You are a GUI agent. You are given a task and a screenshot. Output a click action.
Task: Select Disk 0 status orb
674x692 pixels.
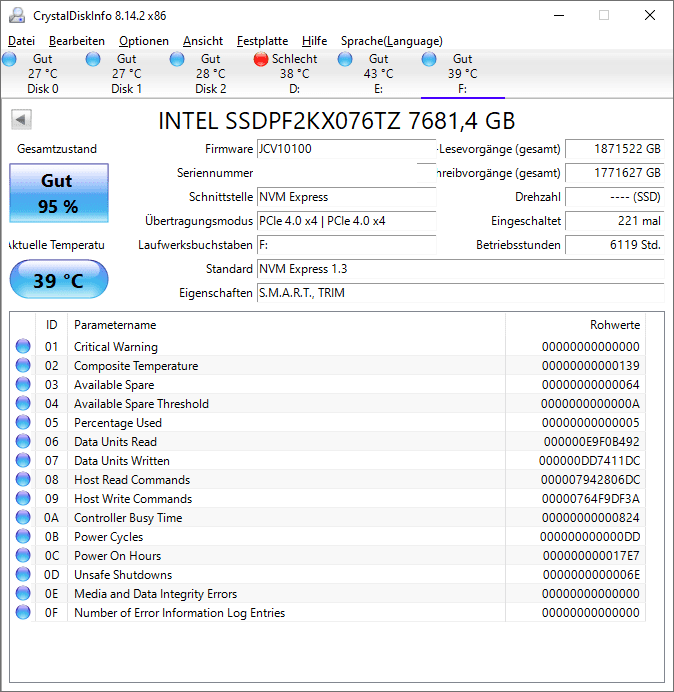tap(9, 59)
